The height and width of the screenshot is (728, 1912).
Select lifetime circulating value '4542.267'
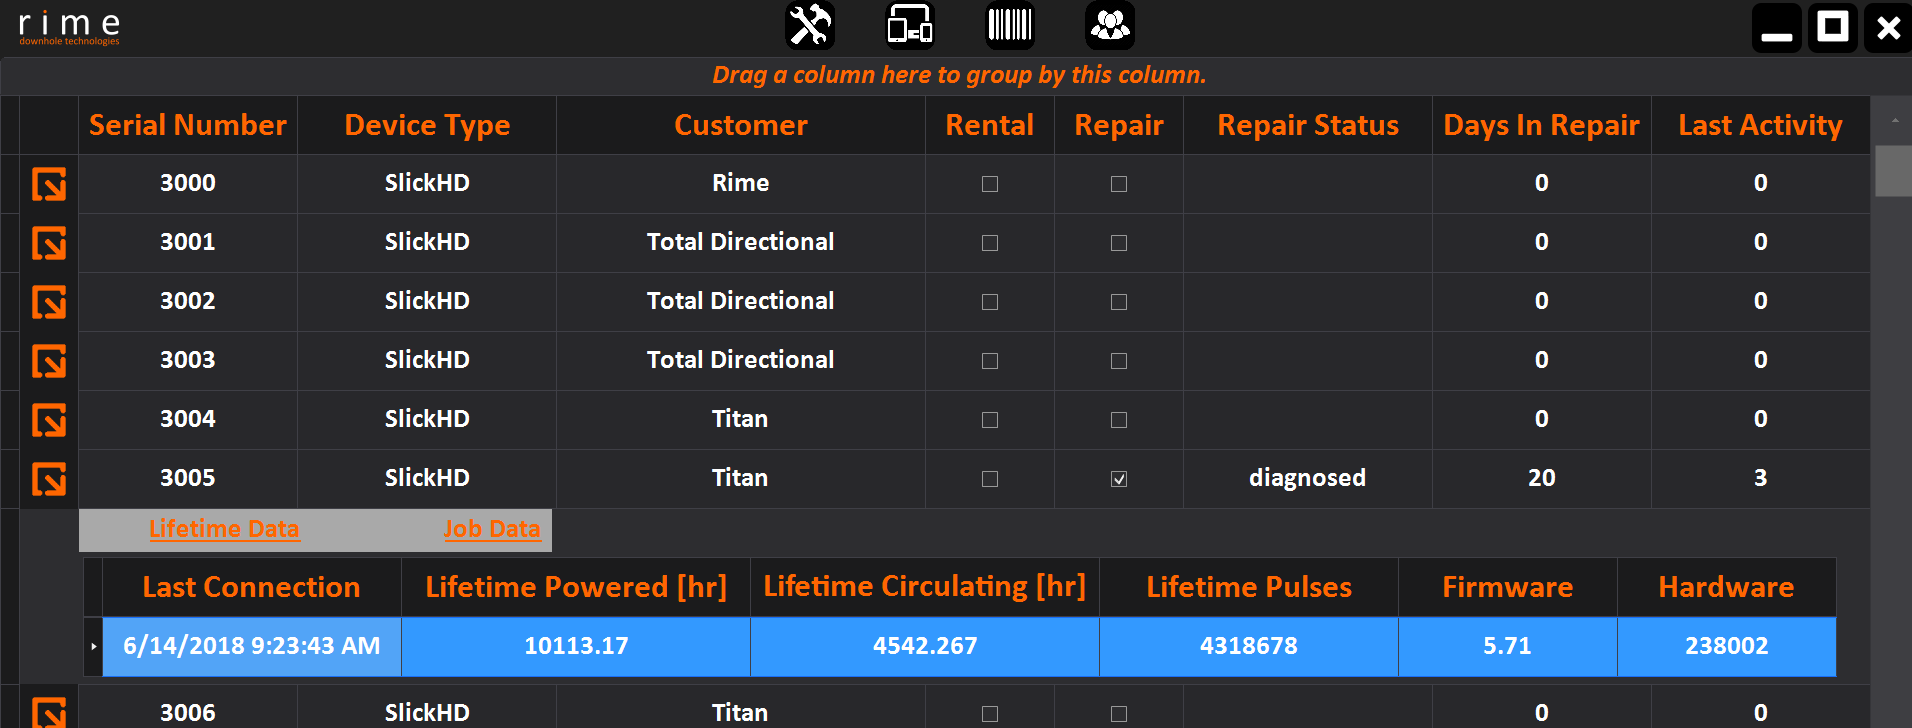point(925,646)
